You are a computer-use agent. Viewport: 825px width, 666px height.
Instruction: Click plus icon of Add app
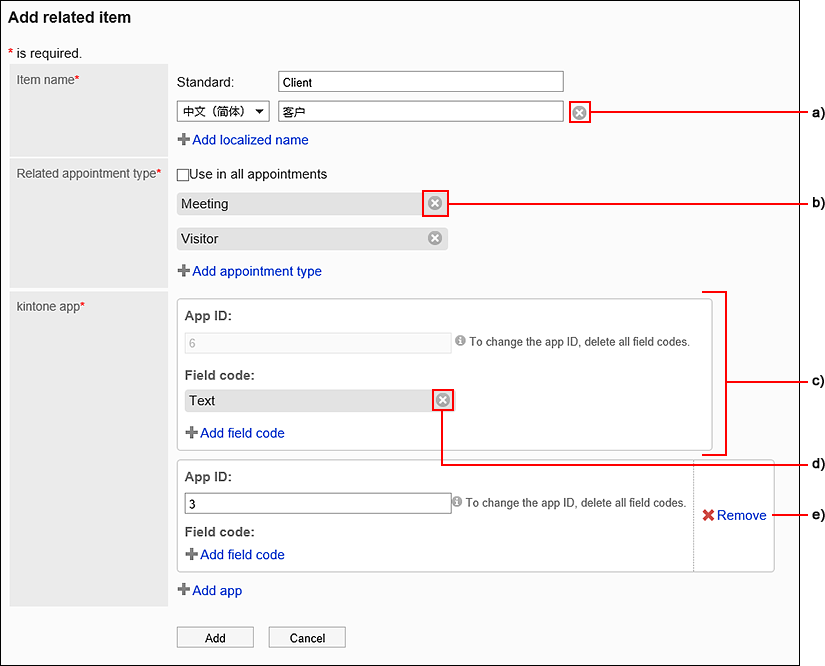[x=184, y=589]
